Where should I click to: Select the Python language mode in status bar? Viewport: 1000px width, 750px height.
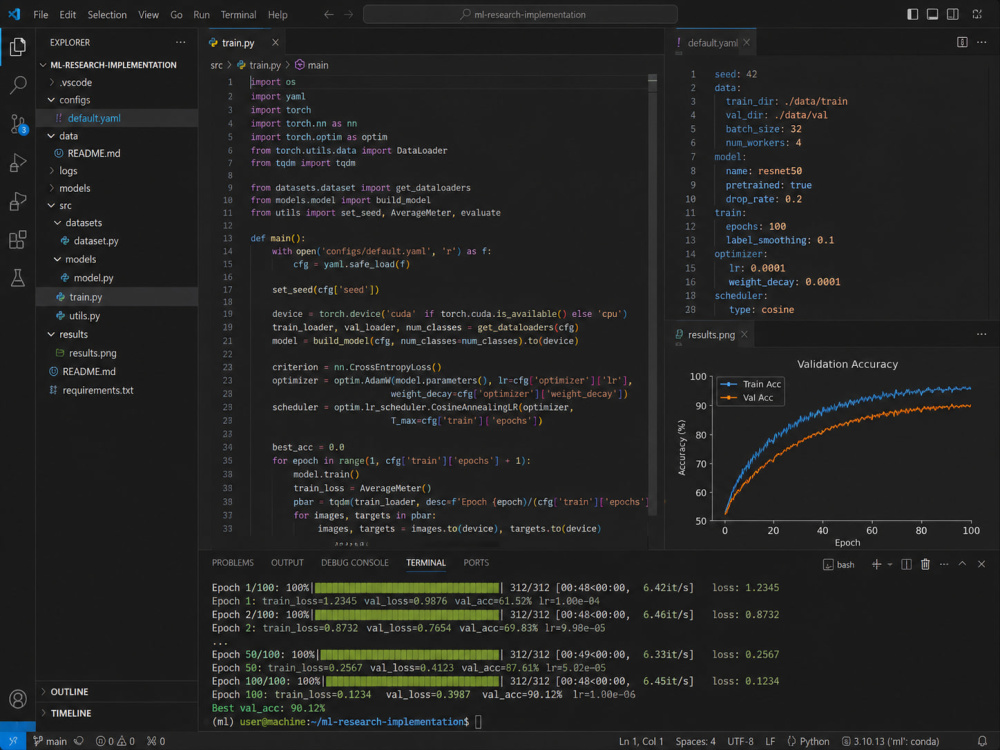click(x=808, y=741)
